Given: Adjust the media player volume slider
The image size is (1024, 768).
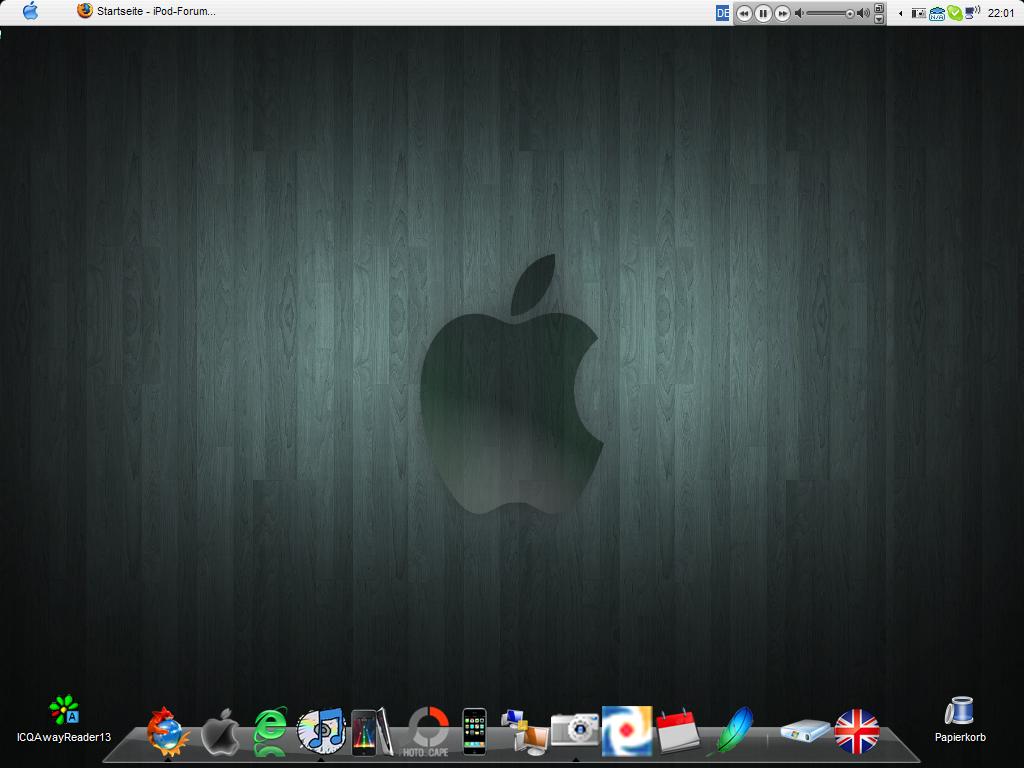Looking at the screenshot, I should (x=830, y=14).
